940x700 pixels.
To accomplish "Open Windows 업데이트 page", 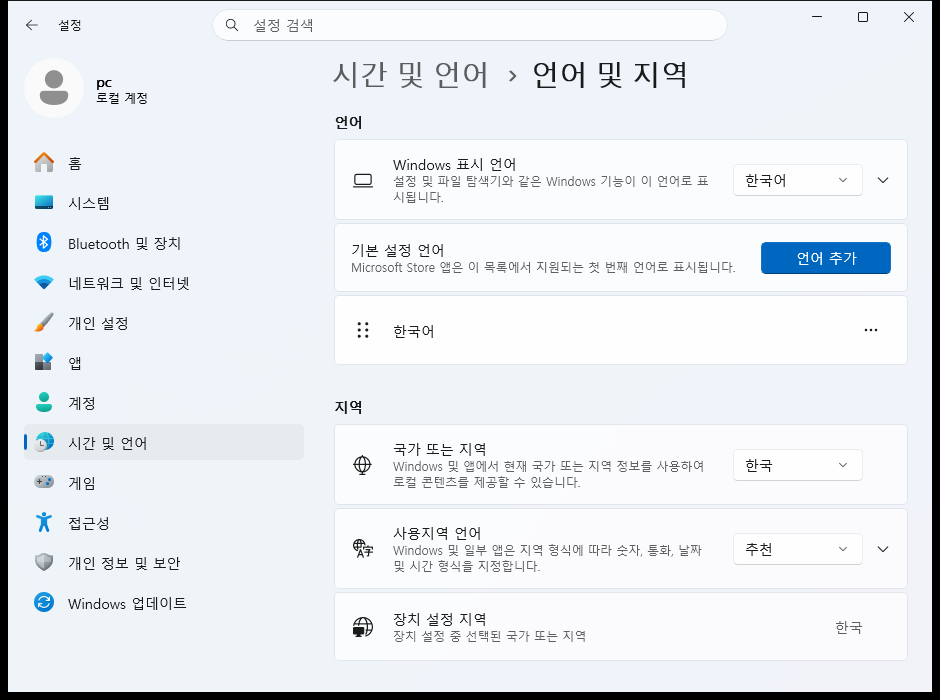I will [164, 603].
